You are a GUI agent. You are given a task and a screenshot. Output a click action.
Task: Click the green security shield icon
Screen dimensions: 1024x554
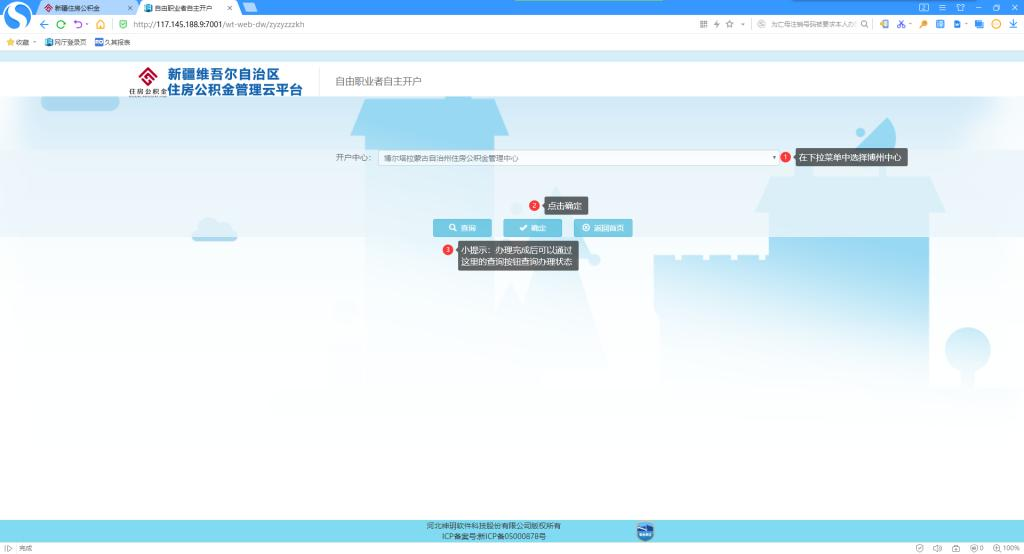coord(123,24)
